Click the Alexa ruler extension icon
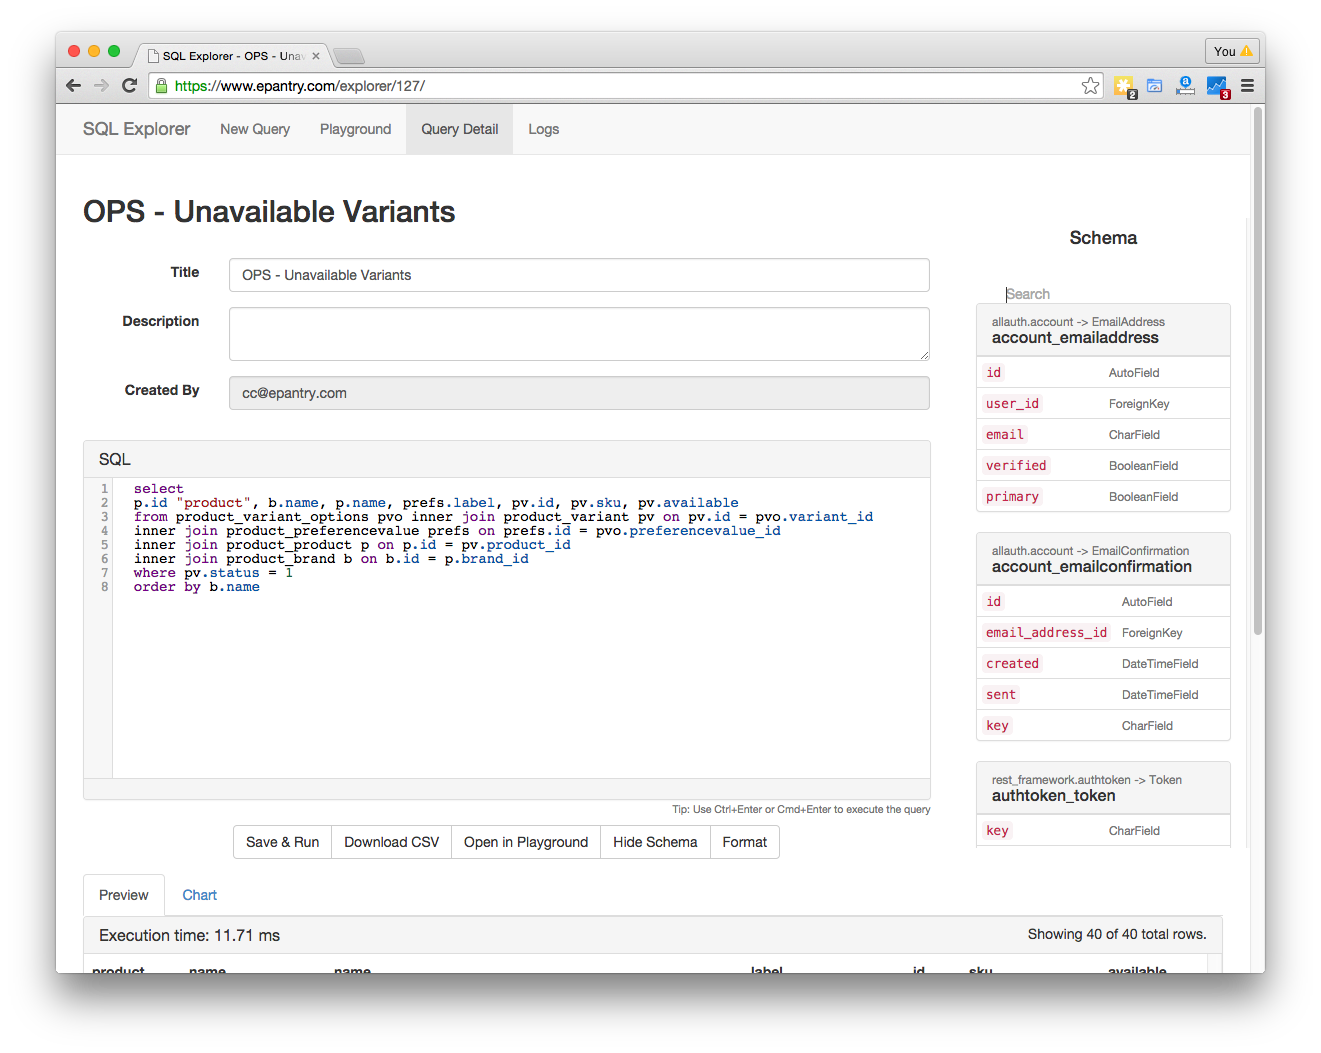Image resolution: width=1321 pixels, height=1053 pixels. point(1185,86)
